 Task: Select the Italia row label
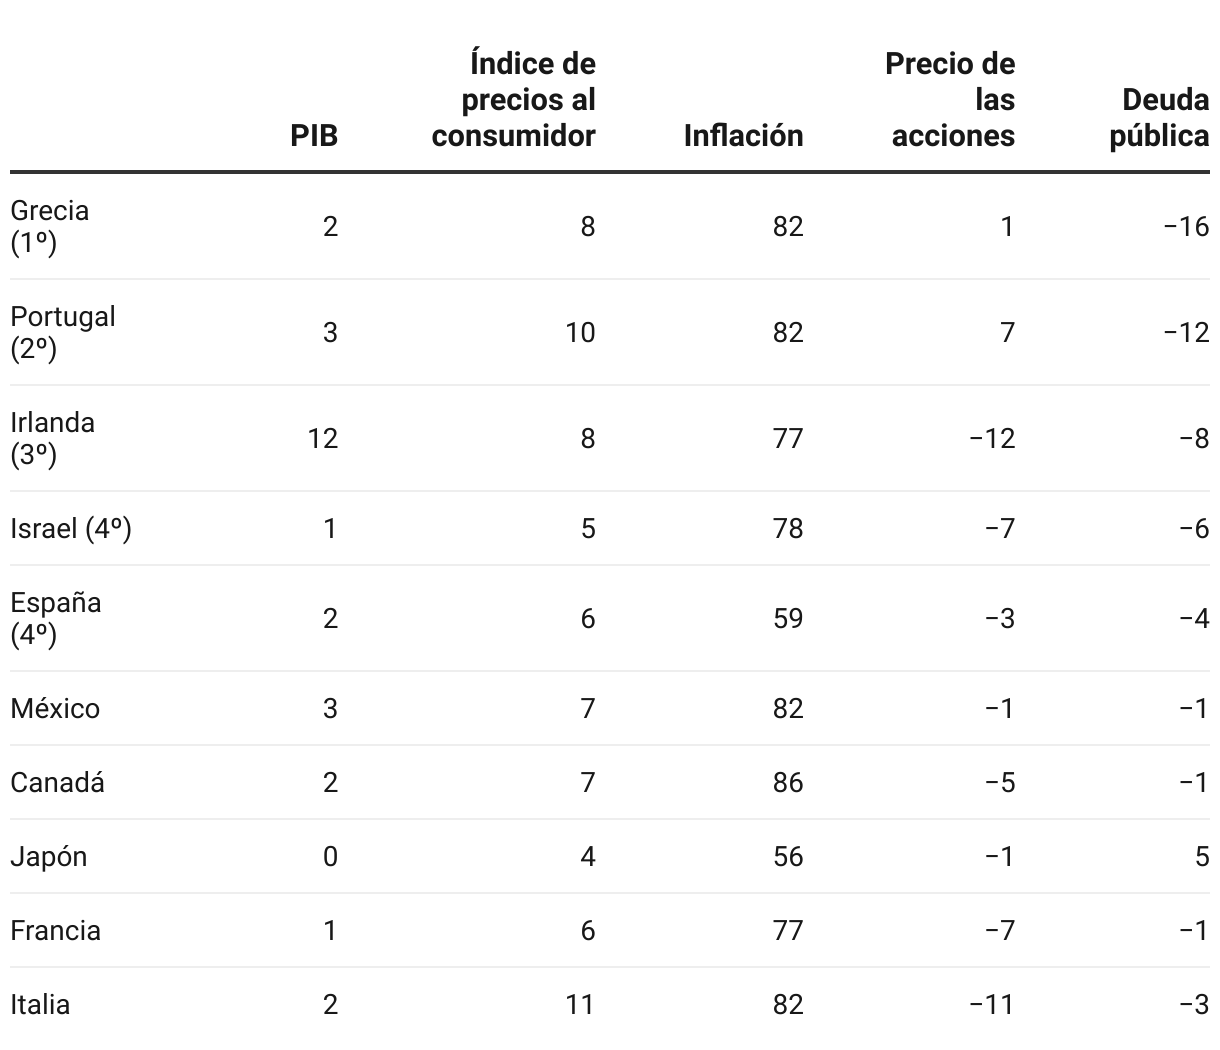pyautogui.click(x=40, y=1004)
